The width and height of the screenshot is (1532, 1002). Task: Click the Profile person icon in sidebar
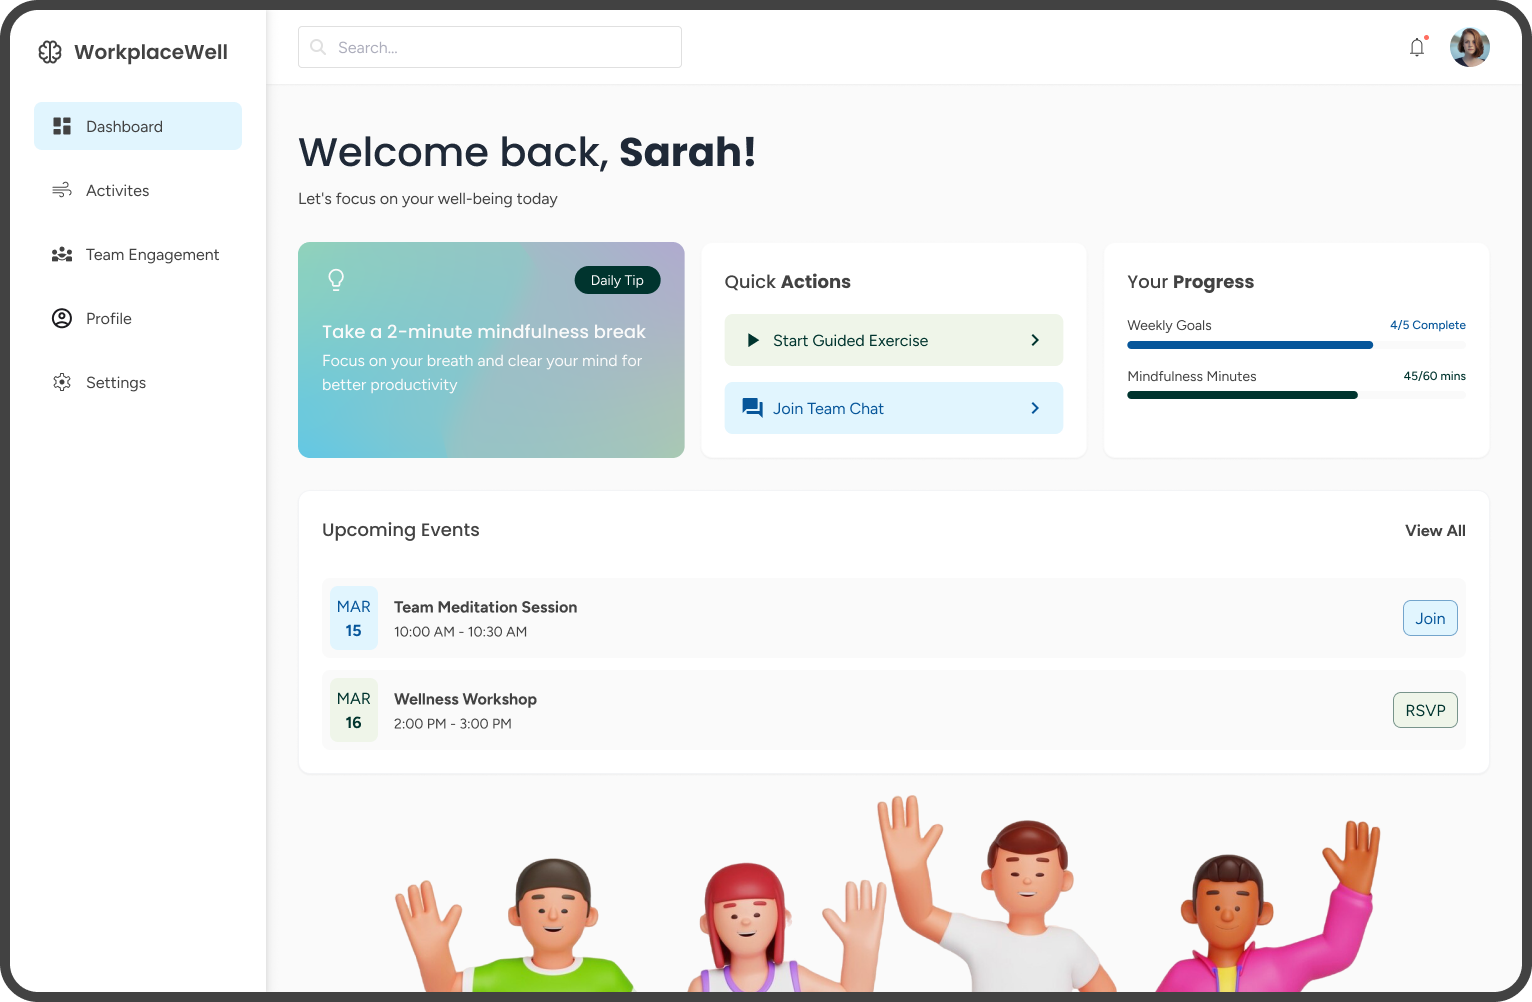pos(62,318)
